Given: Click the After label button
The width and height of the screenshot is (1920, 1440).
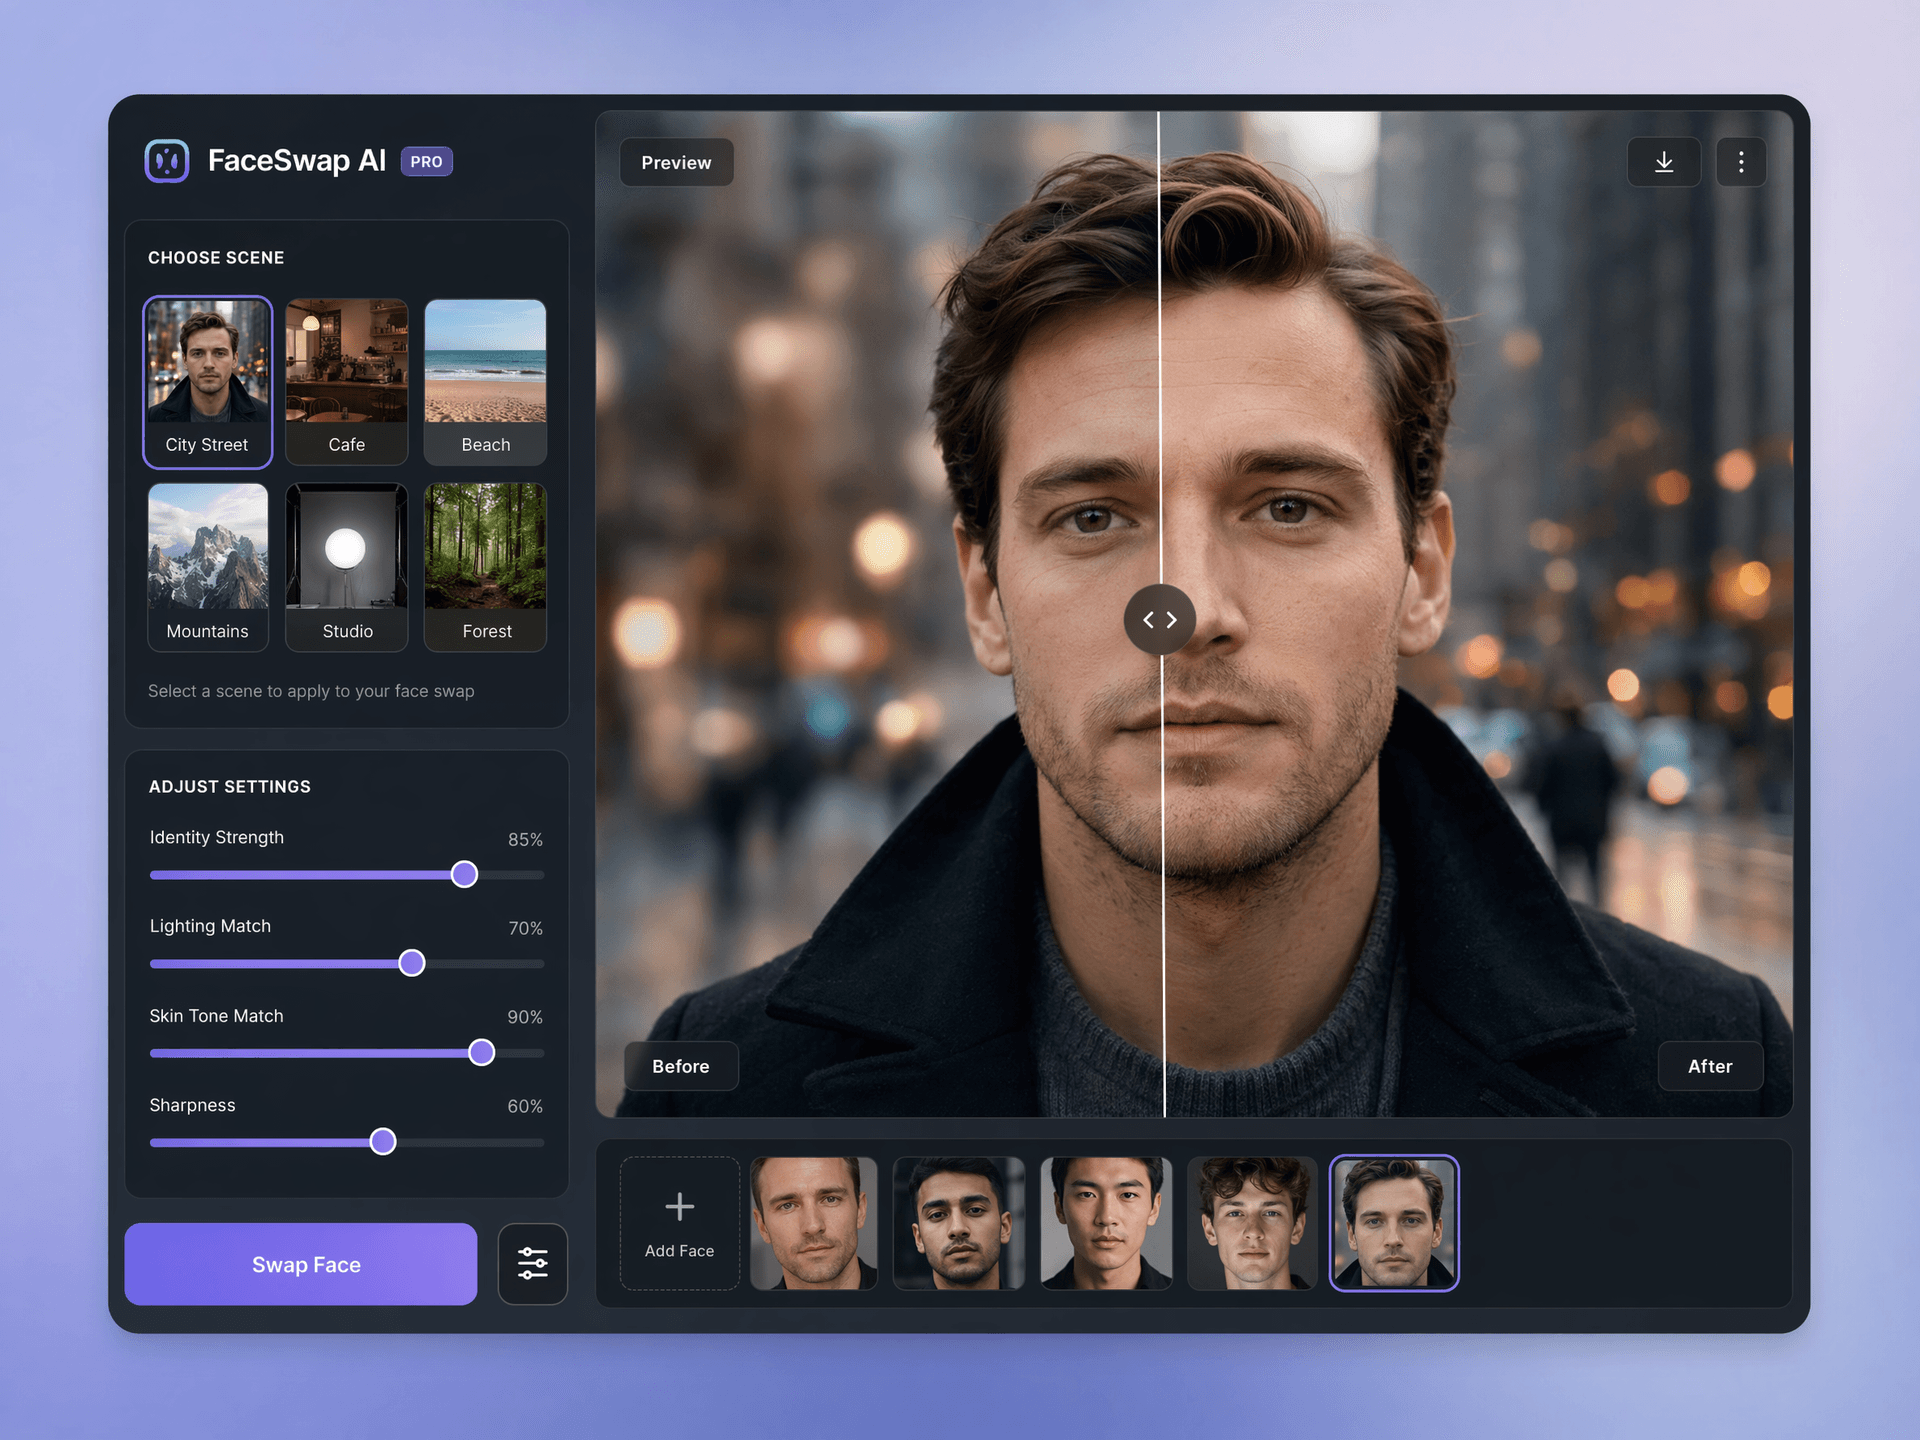Looking at the screenshot, I should pyautogui.click(x=1710, y=1066).
